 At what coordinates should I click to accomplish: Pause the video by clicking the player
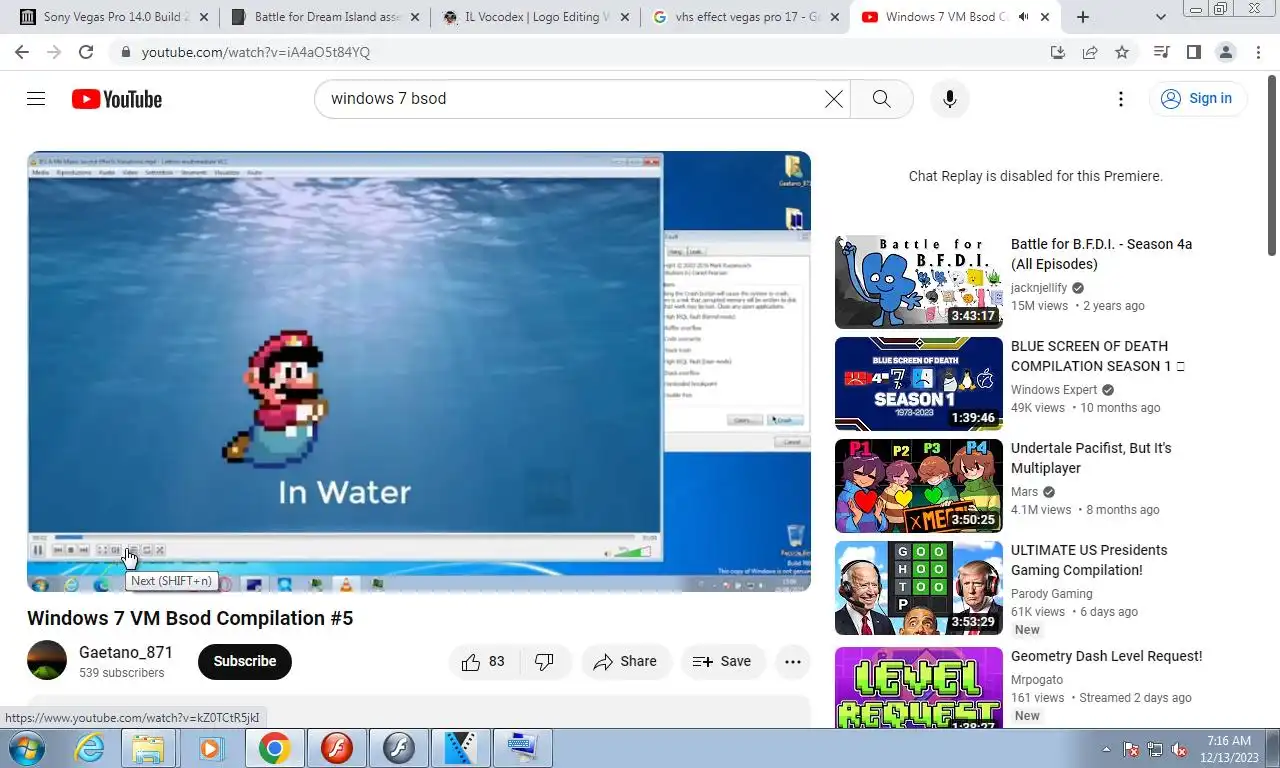(418, 370)
